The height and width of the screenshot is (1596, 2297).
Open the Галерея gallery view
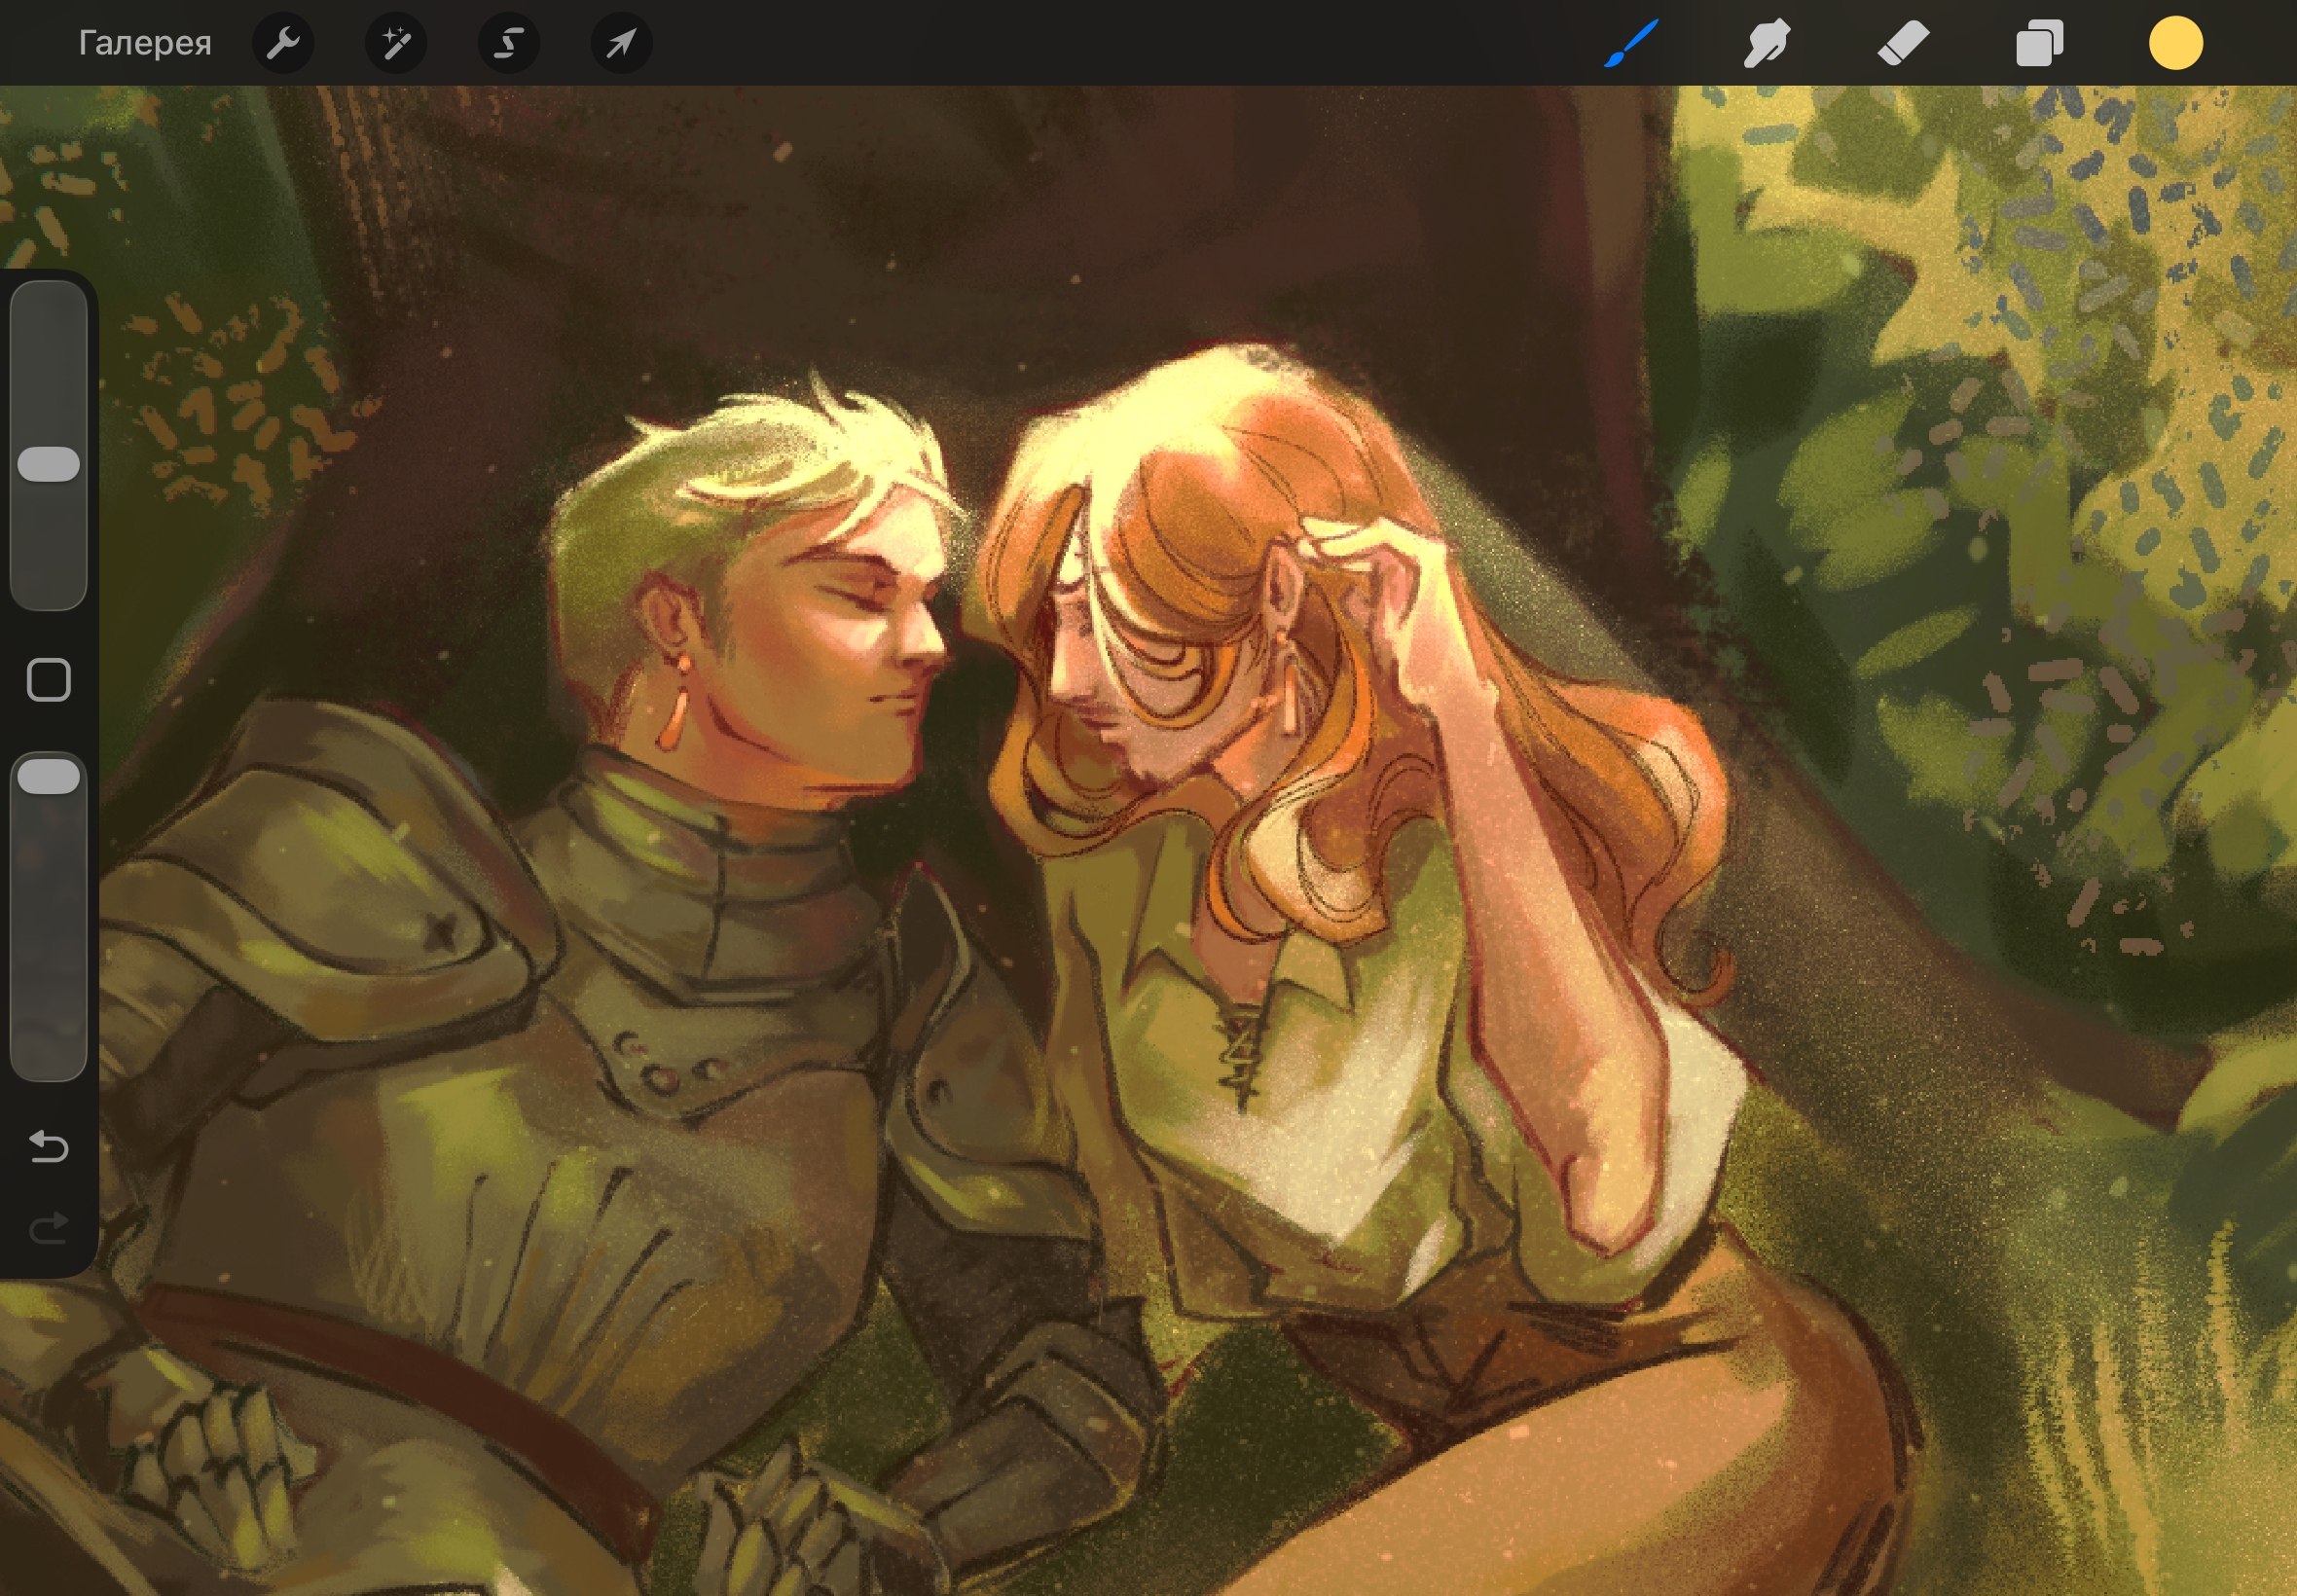coord(145,43)
